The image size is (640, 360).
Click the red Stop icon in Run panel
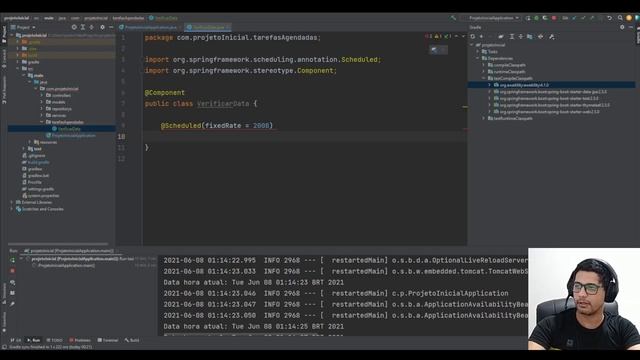pyautogui.click(x=12, y=271)
